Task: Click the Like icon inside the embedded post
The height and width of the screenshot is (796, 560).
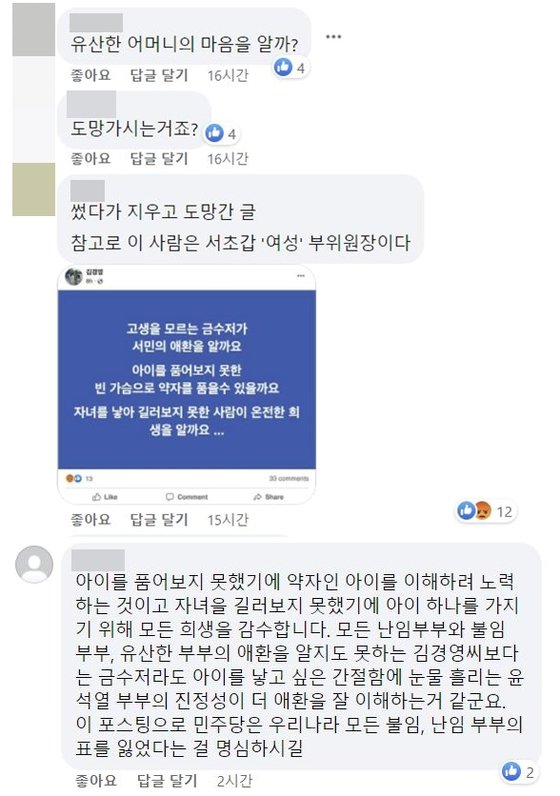Action: tap(105, 496)
